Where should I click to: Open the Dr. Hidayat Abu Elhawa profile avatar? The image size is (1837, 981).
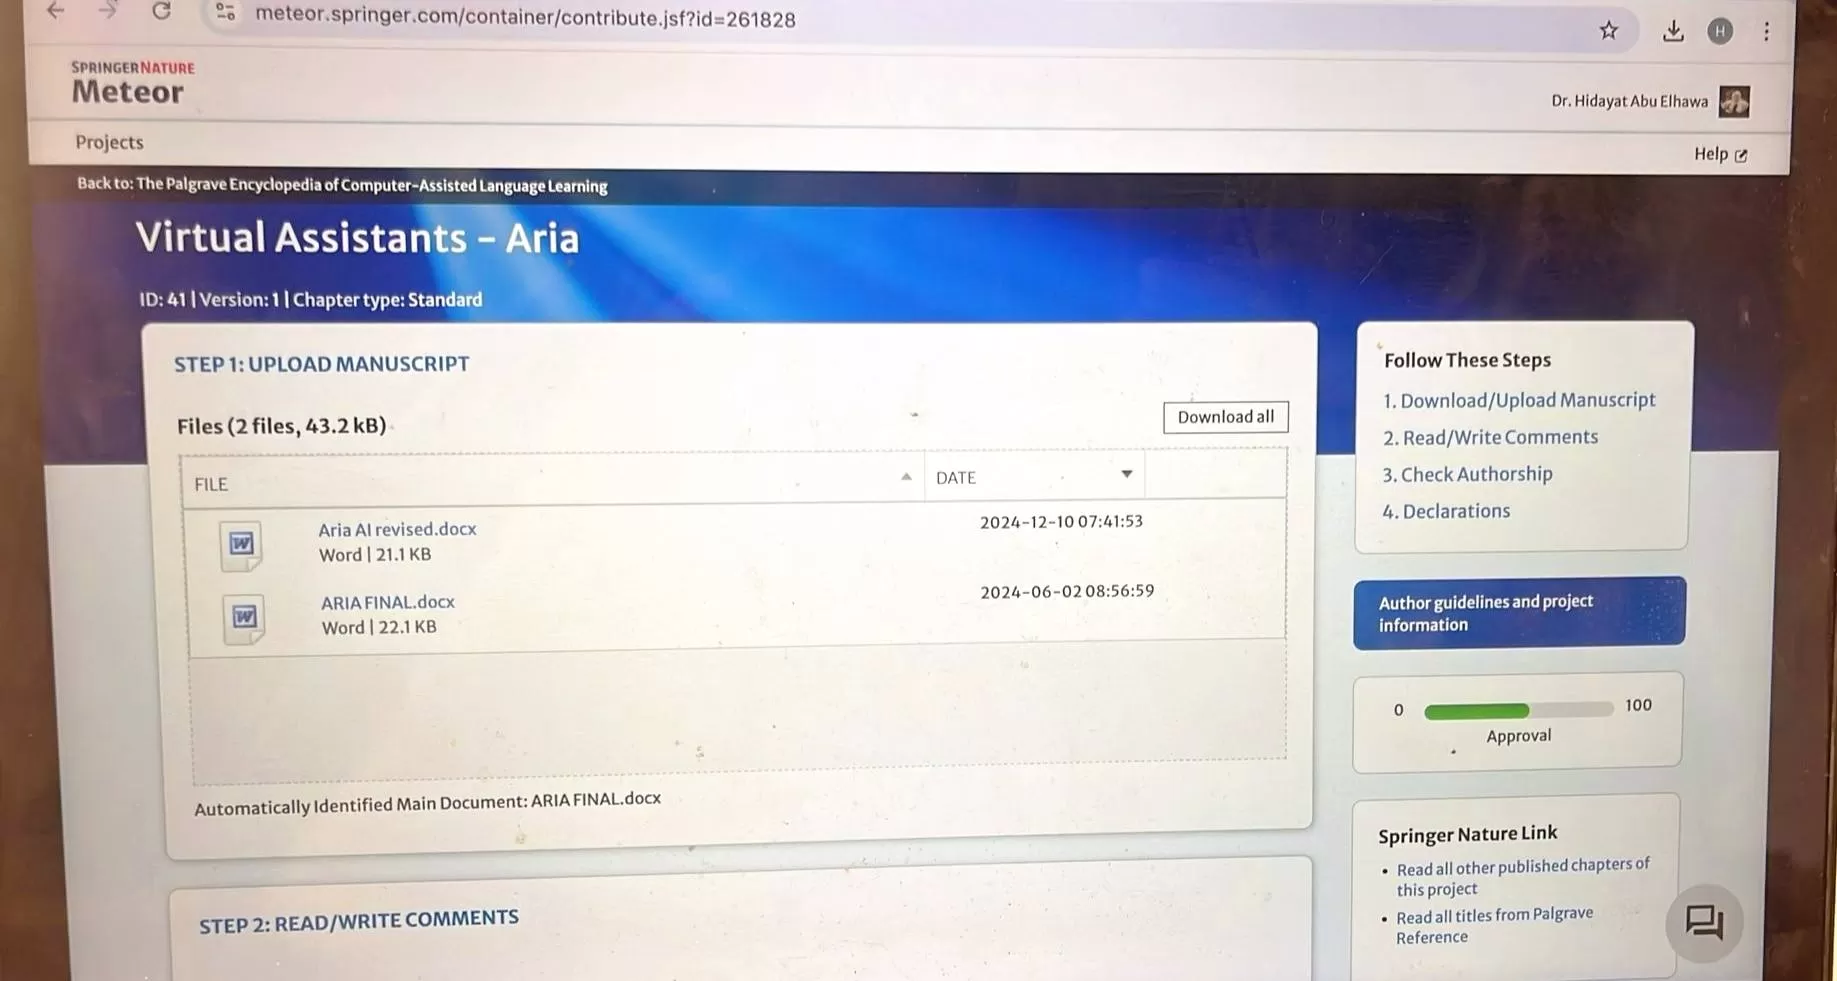1734,101
